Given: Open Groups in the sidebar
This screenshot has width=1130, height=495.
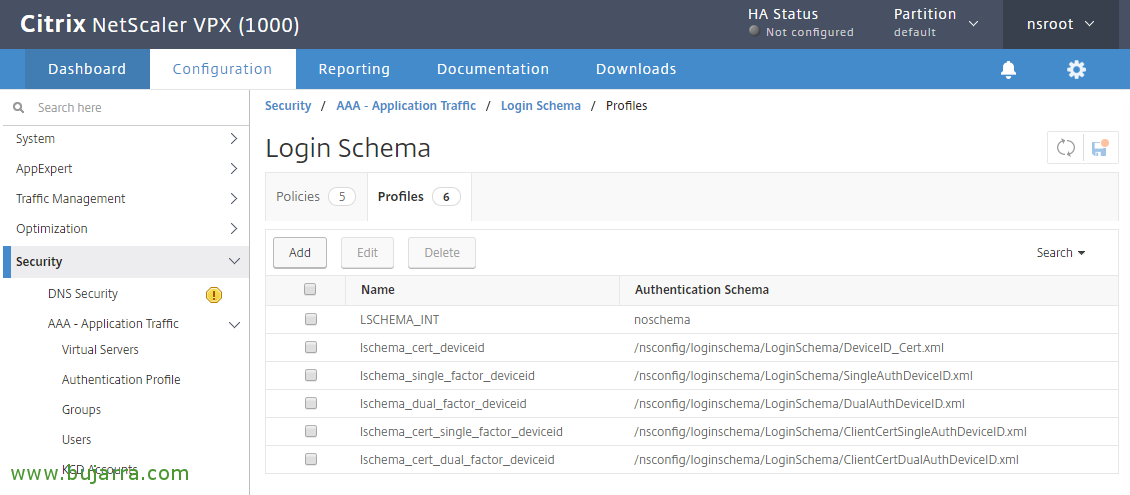Looking at the screenshot, I should (81, 409).
